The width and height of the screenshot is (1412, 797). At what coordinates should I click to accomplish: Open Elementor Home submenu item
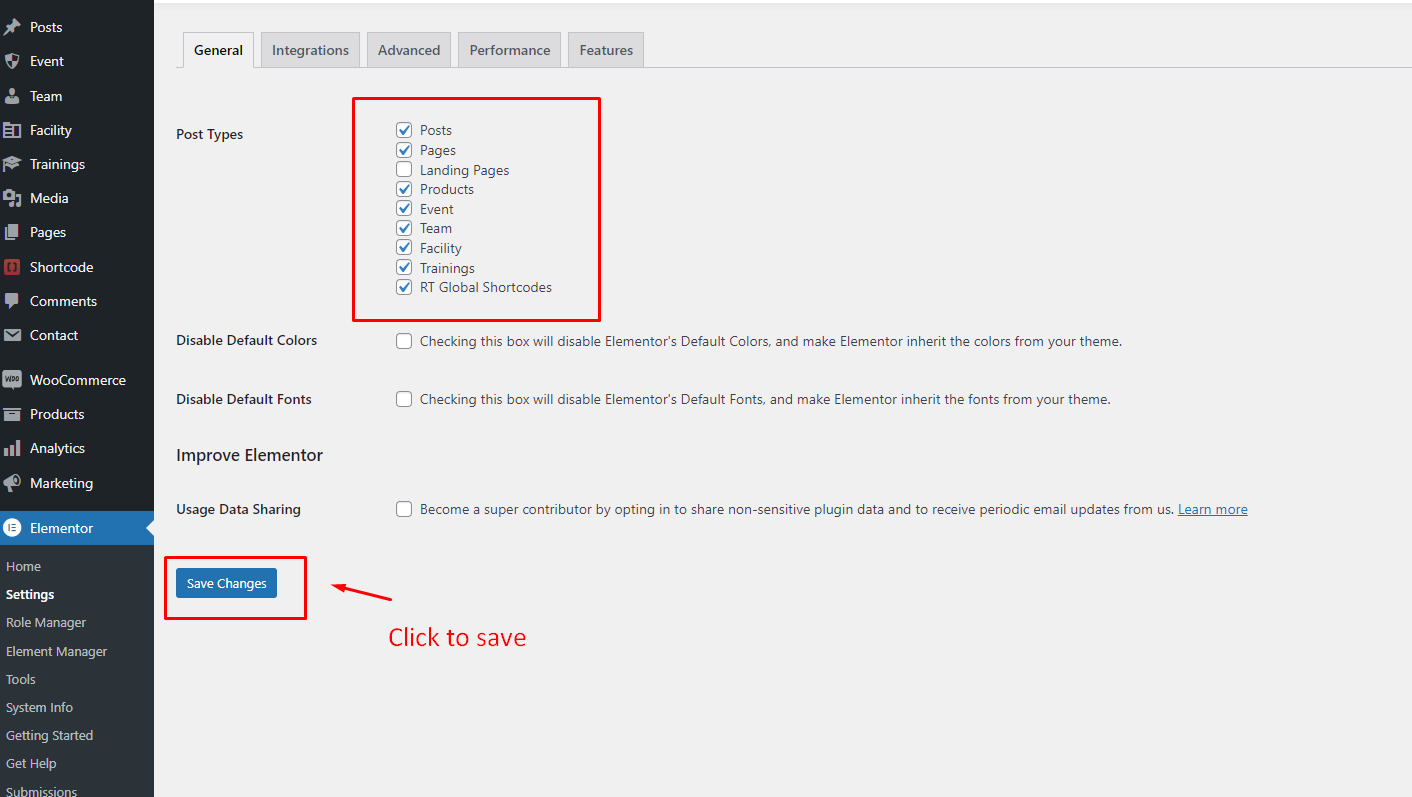coord(23,566)
